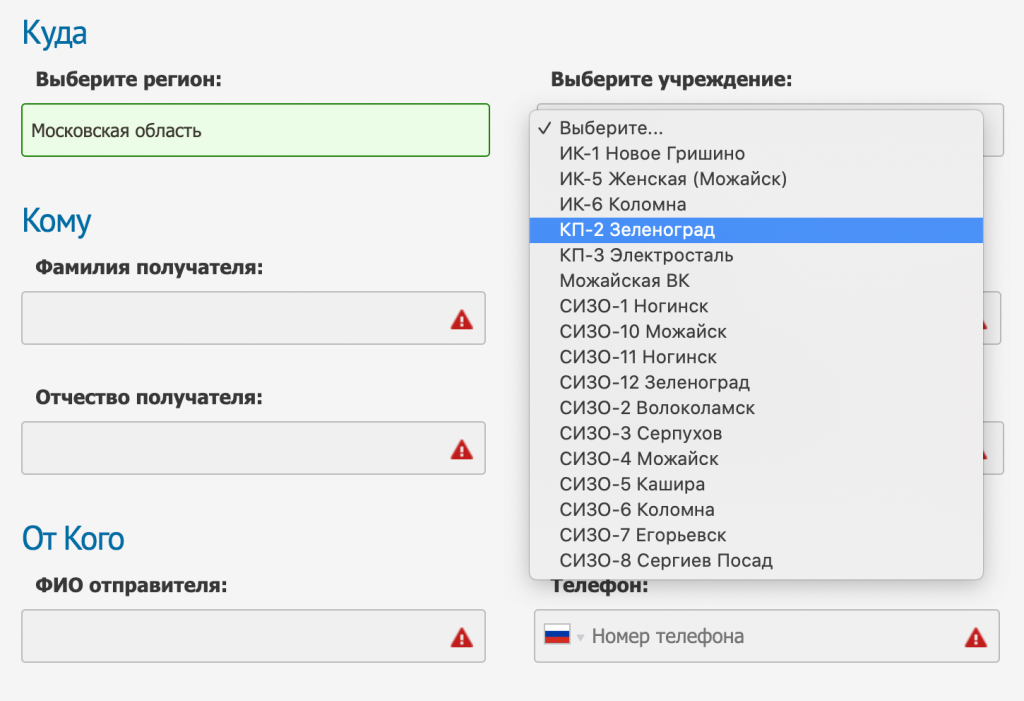
Task: Pick СИЗО-1 Ногинск from list
Action: pos(634,306)
